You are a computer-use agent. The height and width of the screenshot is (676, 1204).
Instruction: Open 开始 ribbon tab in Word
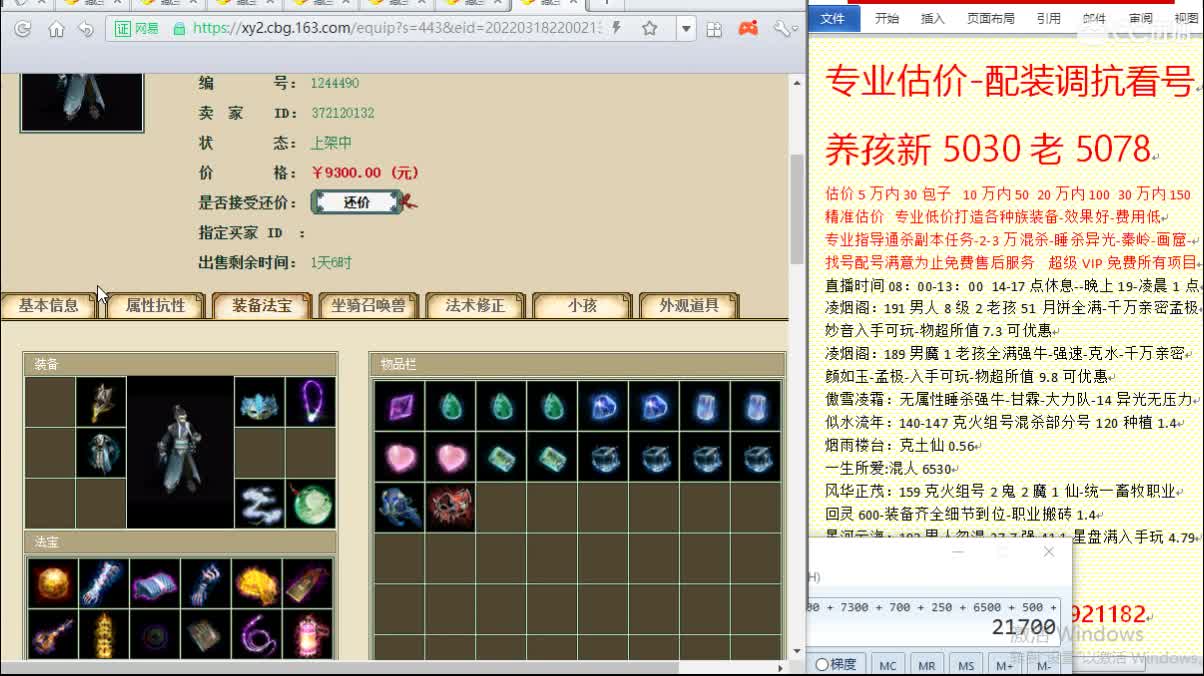[x=887, y=18]
